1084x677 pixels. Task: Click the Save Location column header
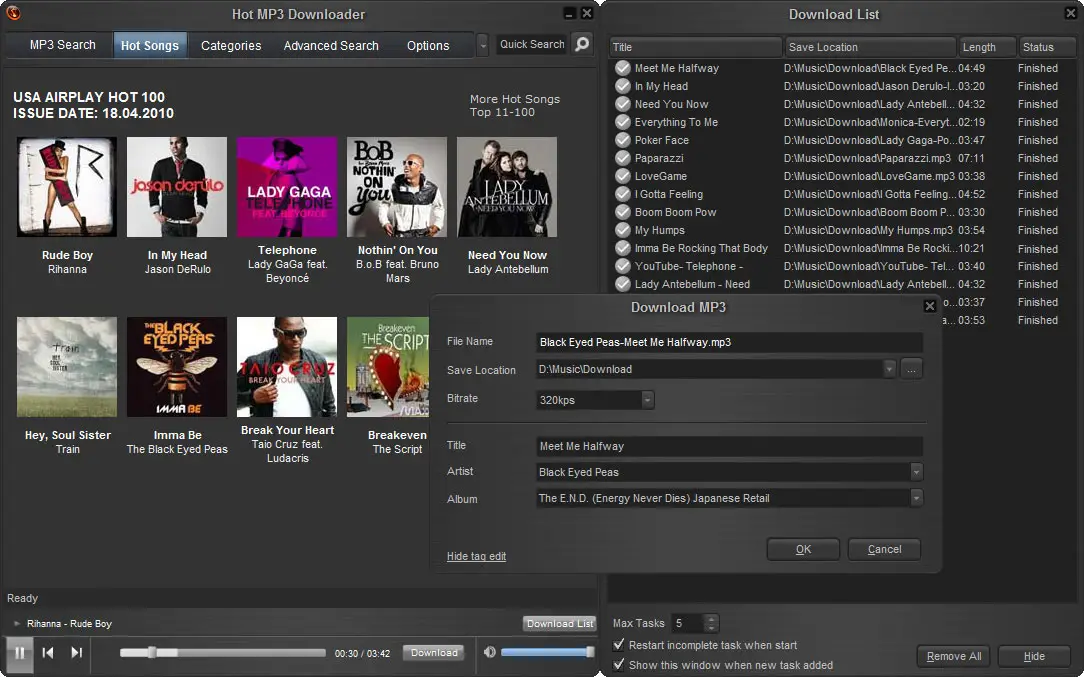point(870,47)
